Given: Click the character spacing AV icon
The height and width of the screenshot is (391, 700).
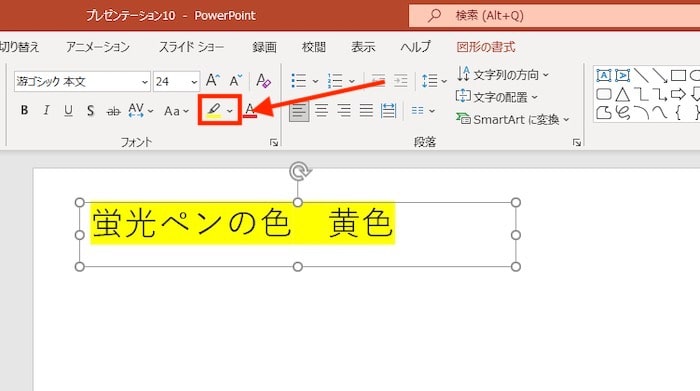Looking at the screenshot, I should pyautogui.click(x=136, y=110).
